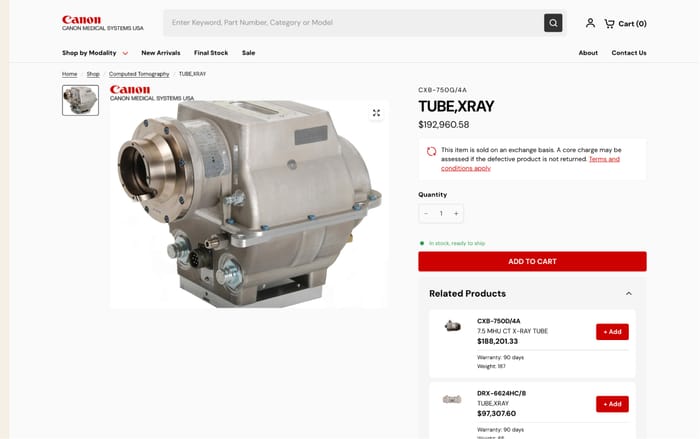The width and height of the screenshot is (700, 439).
Task: Go to New Arrivals
Action: (x=161, y=53)
